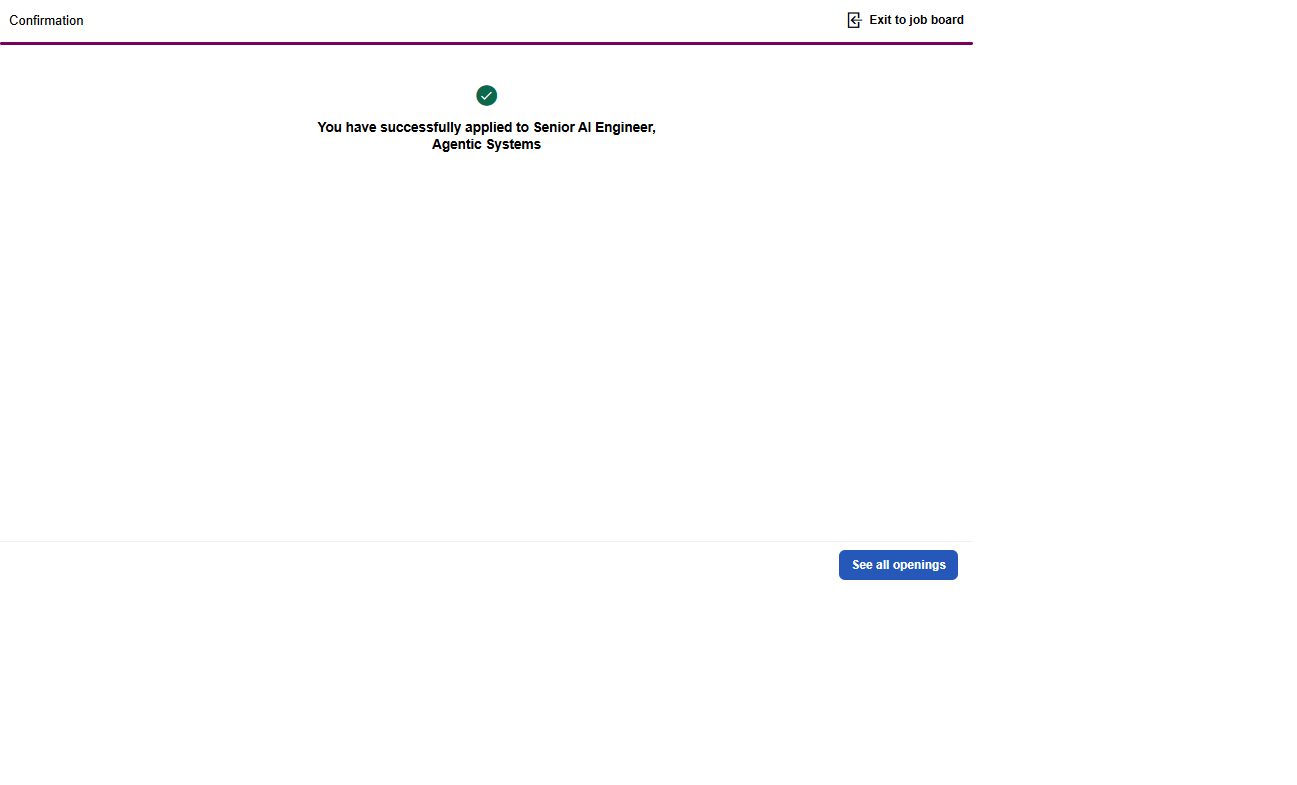Click the checkmark above the success message
This screenshot has width=1297, height=785.
486,96
